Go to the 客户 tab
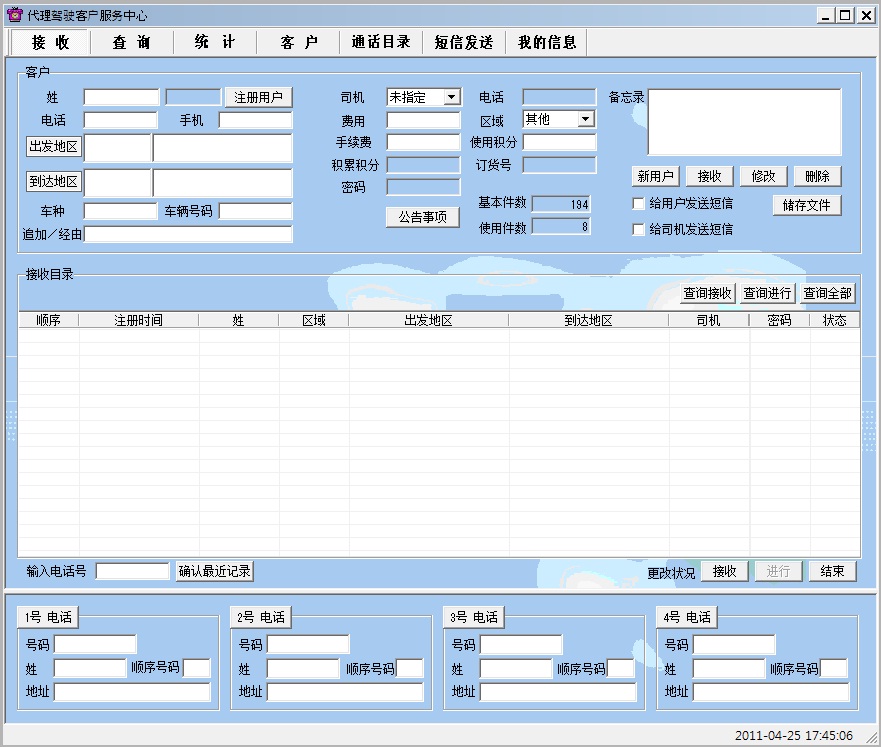Viewport: 881px width, 747px height. point(298,42)
